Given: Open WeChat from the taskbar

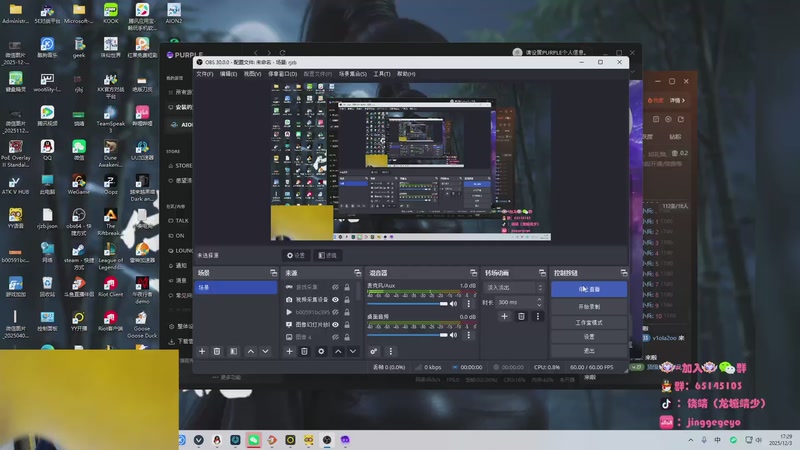Looking at the screenshot, I should click(x=254, y=440).
